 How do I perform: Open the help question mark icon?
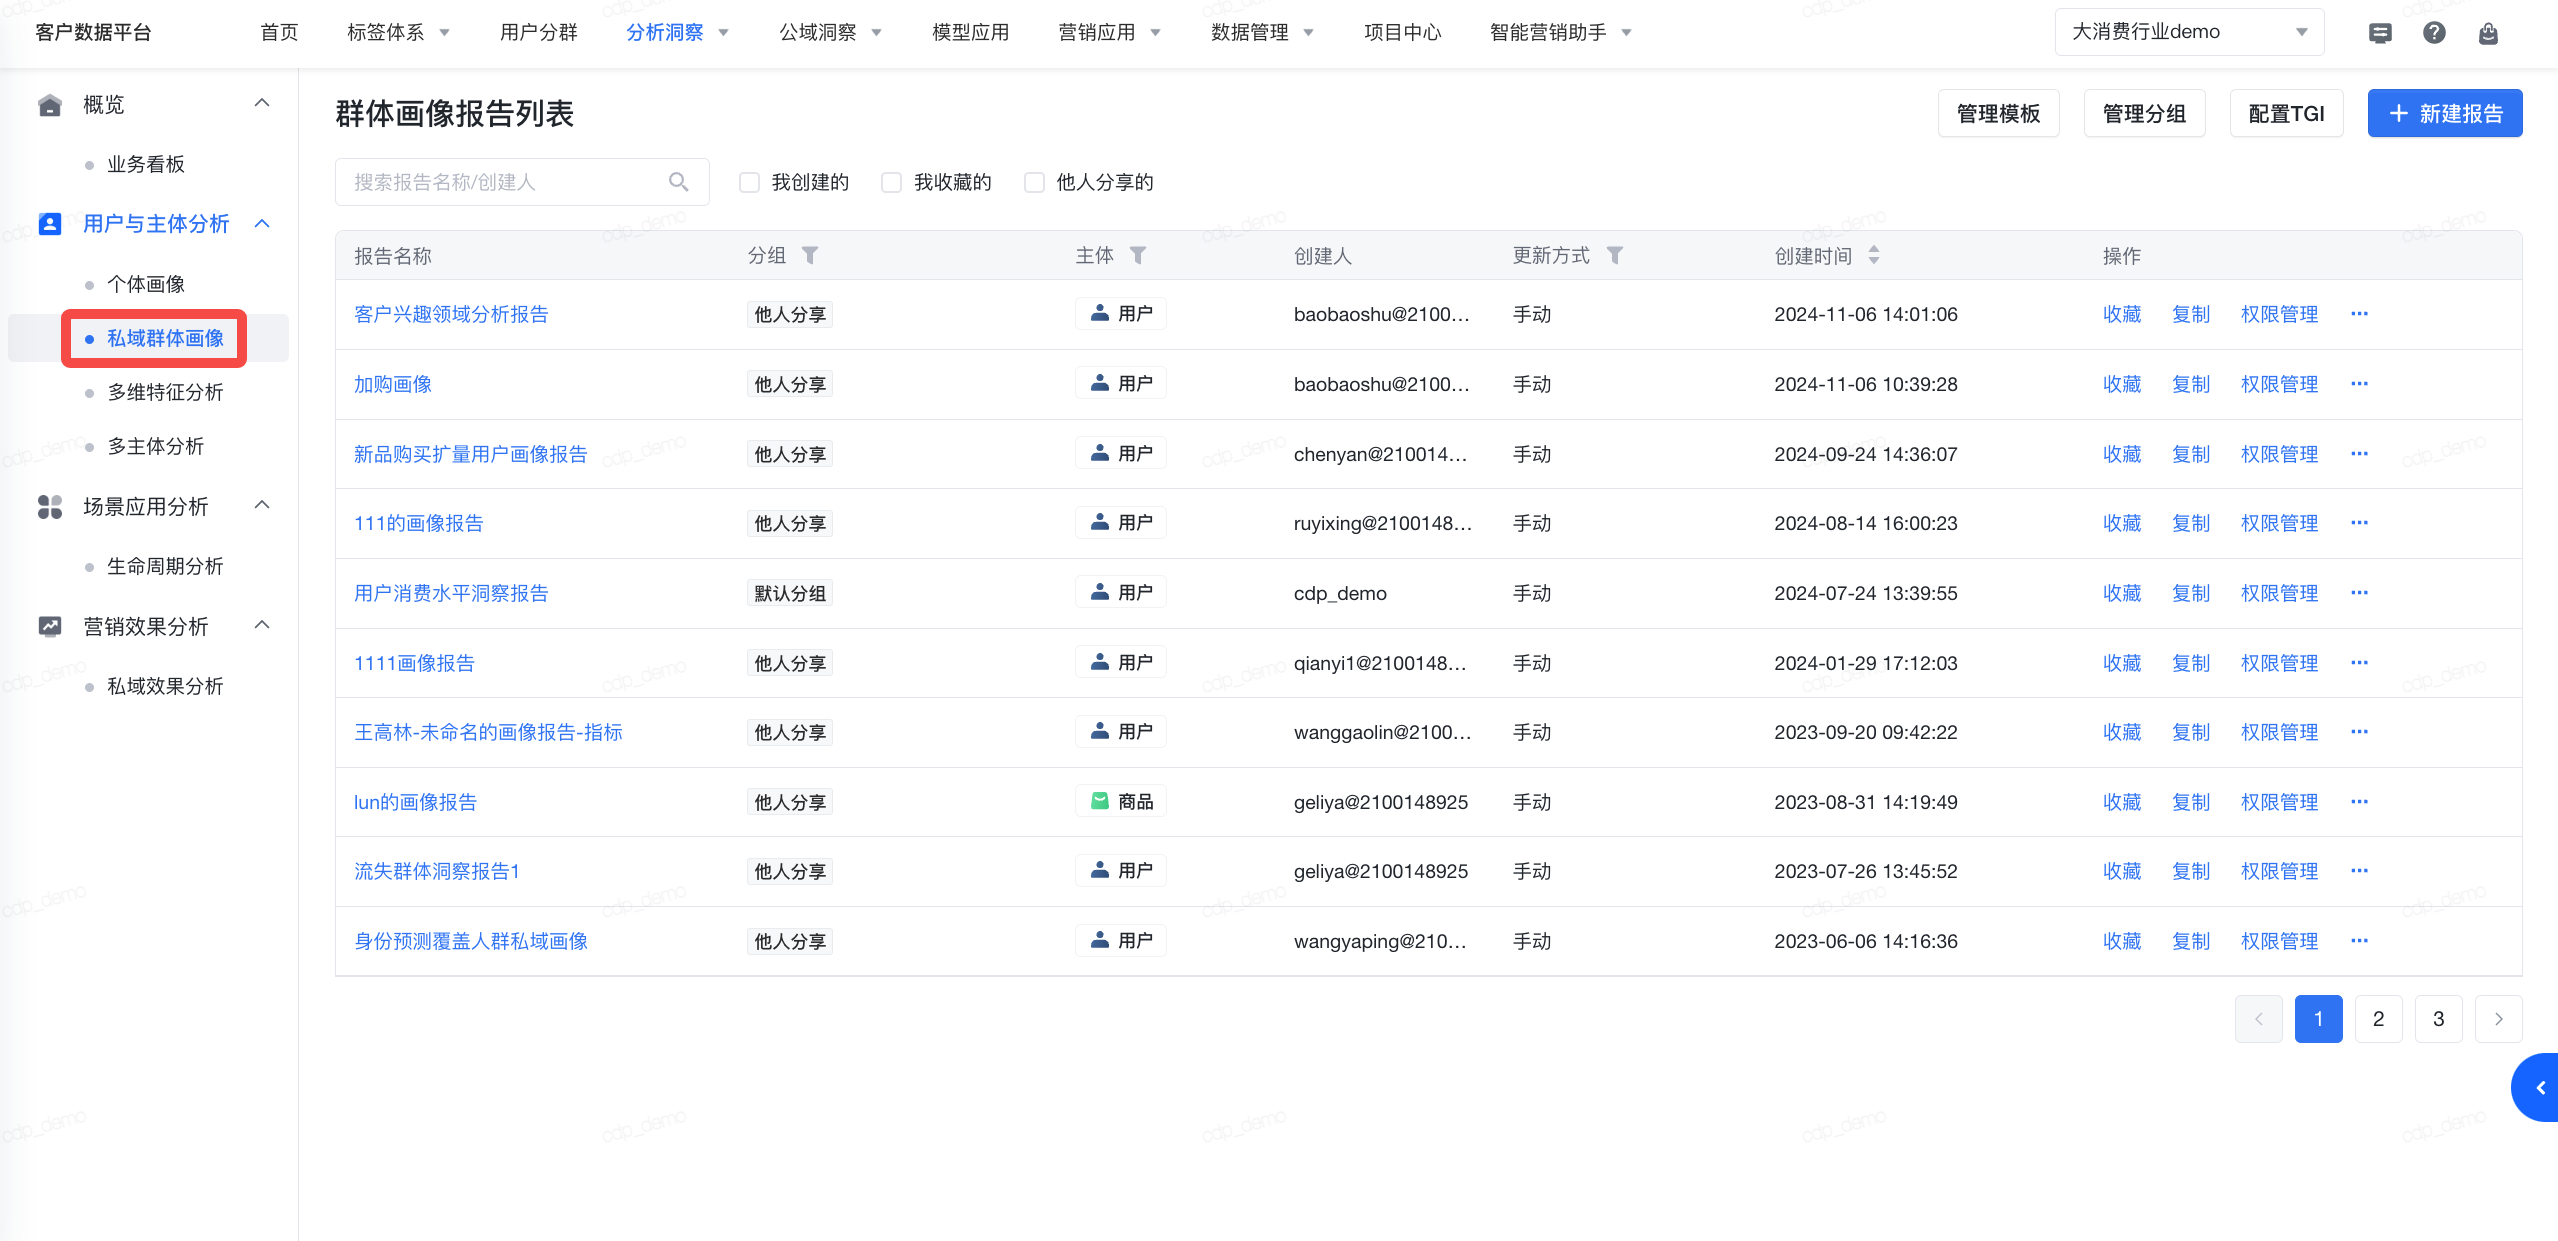pos(2434,33)
